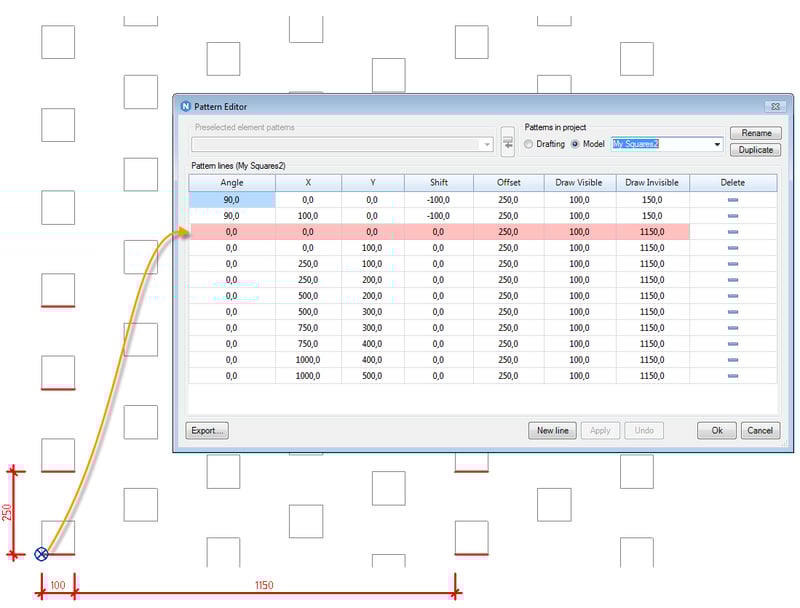
Task: Click the 250 vertical dimension label
Action: (7, 512)
